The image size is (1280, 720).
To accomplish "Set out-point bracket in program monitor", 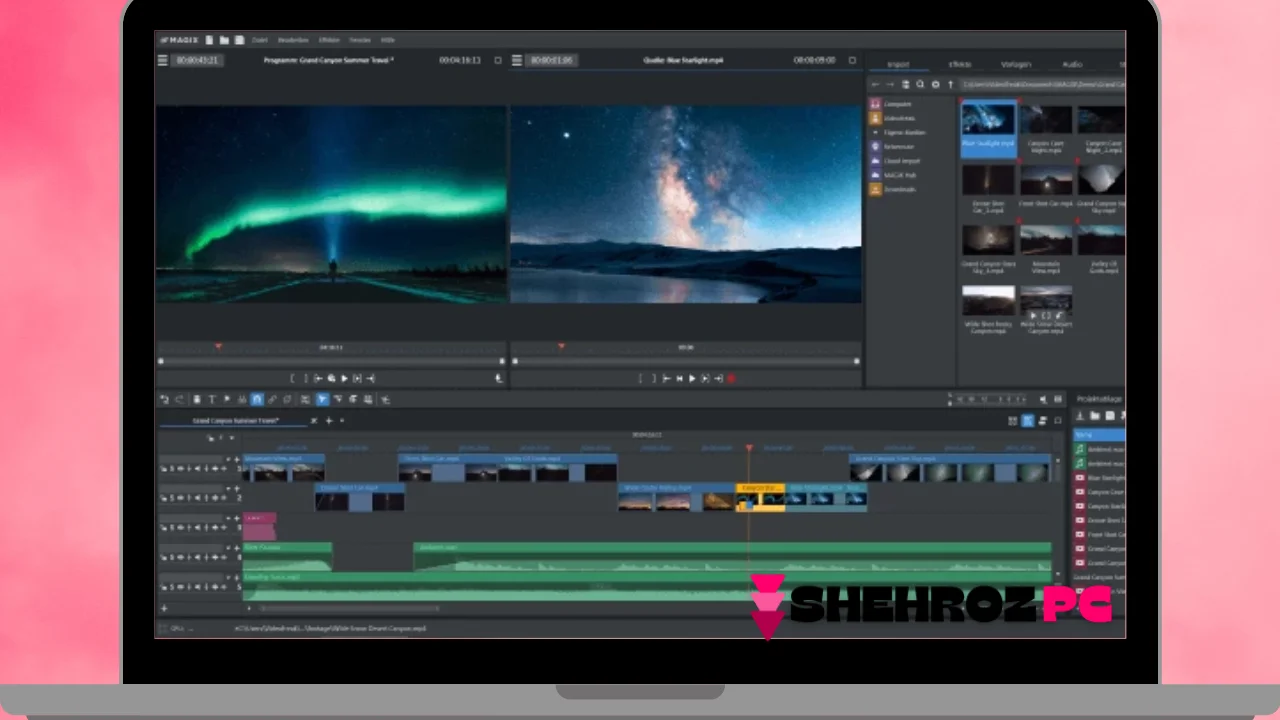I will (x=305, y=379).
